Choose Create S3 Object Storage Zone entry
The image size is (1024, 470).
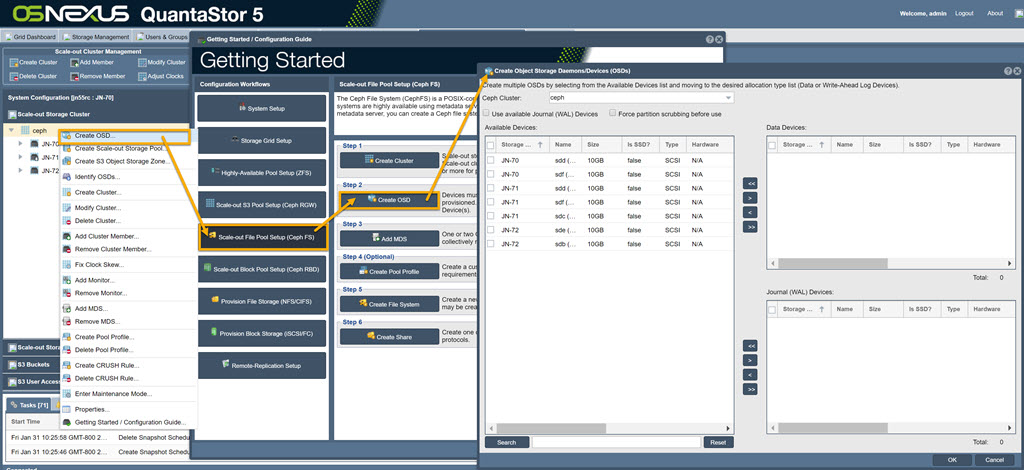(x=121, y=161)
